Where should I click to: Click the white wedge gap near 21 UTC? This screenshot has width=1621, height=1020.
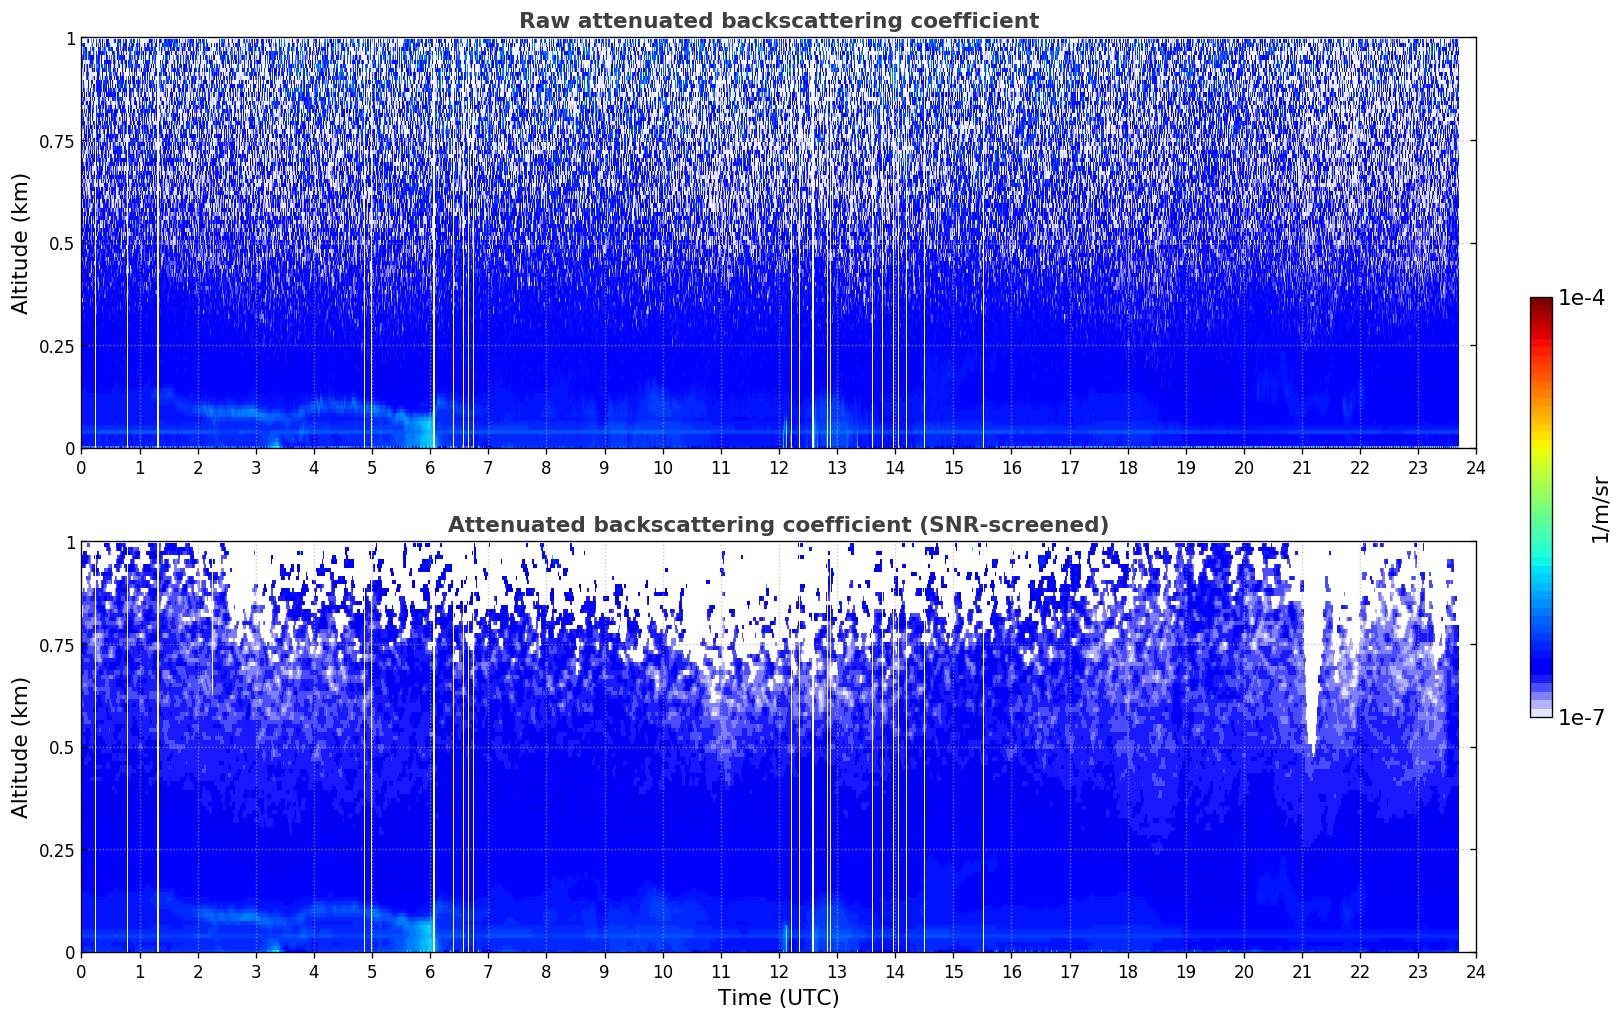[1311, 680]
